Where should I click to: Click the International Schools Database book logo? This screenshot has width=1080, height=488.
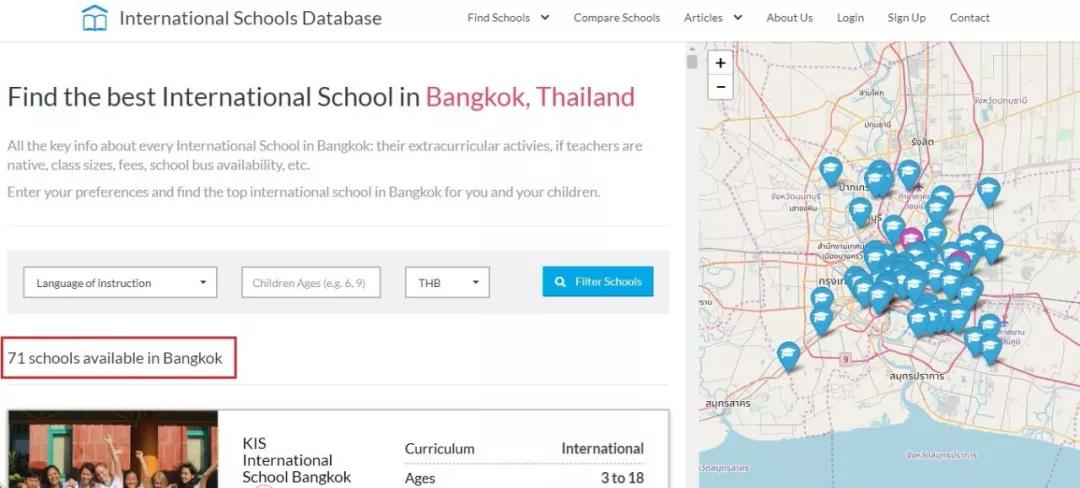click(x=94, y=18)
